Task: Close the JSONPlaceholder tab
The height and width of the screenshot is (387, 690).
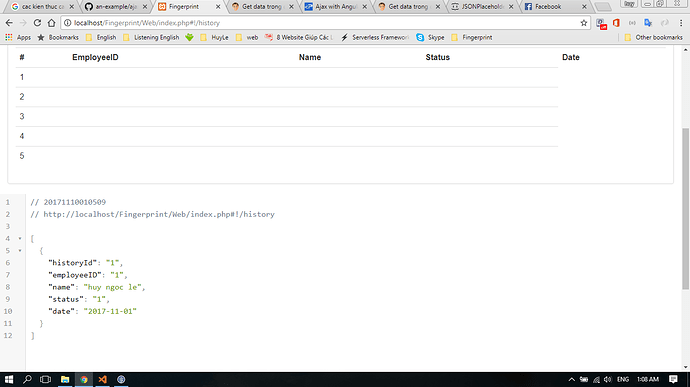Action: 511,7
